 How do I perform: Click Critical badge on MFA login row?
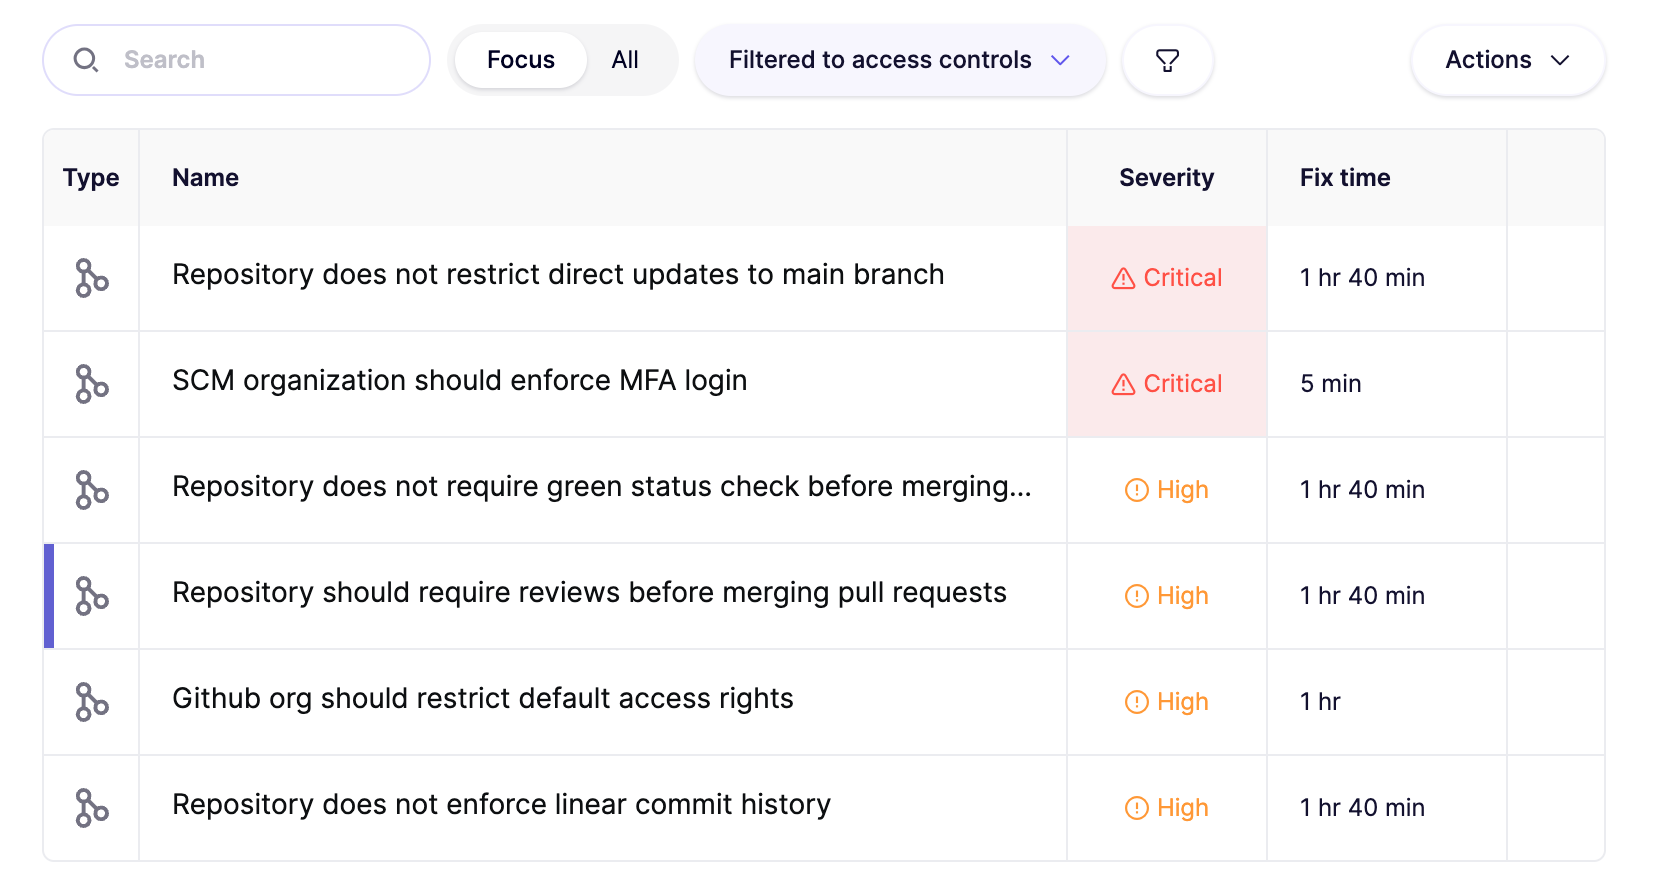coord(1167,384)
